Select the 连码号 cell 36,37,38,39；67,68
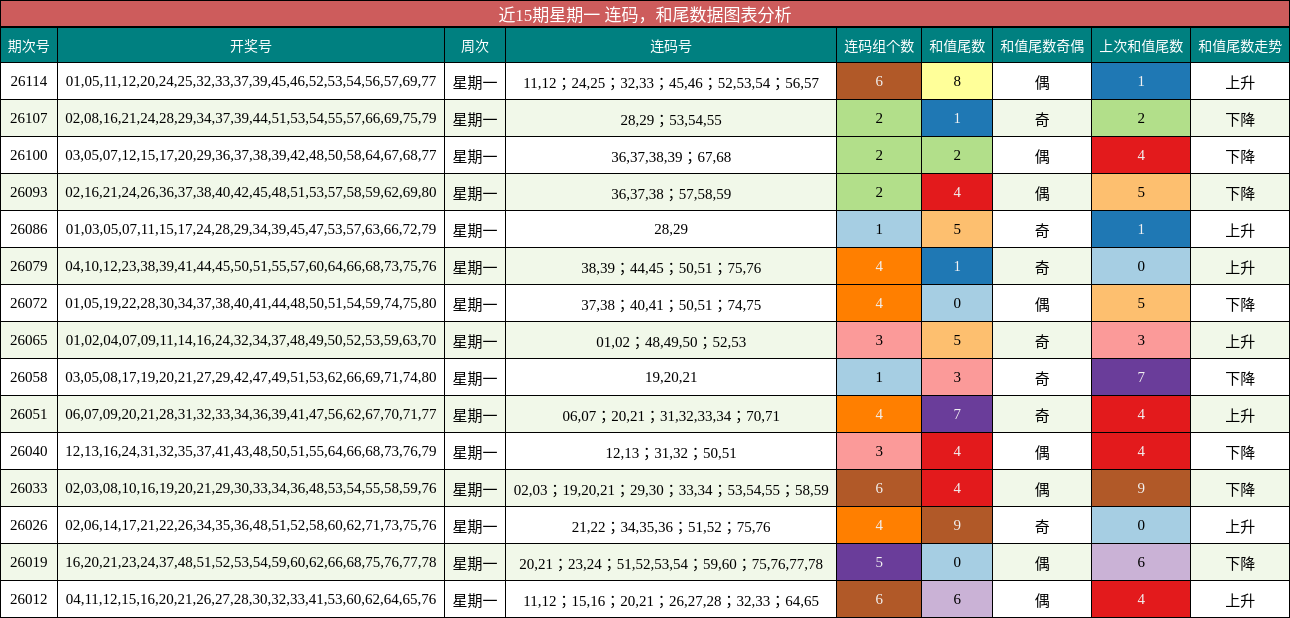The height and width of the screenshot is (618, 1290). pyautogui.click(x=671, y=156)
